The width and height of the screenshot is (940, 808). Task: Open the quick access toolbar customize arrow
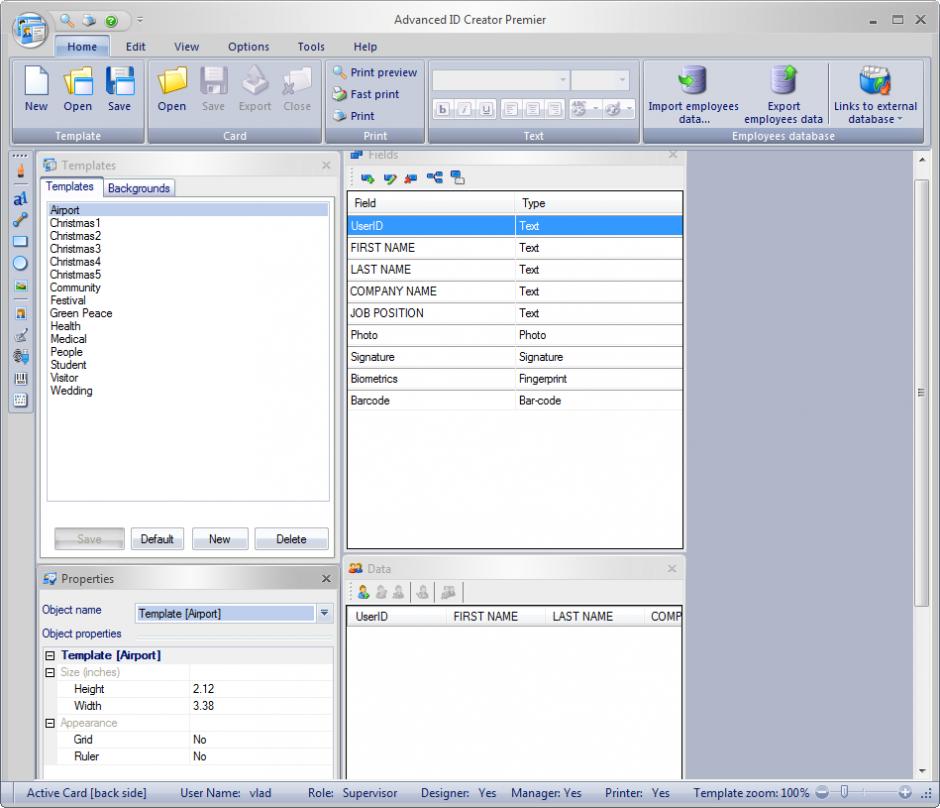[x=140, y=20]
